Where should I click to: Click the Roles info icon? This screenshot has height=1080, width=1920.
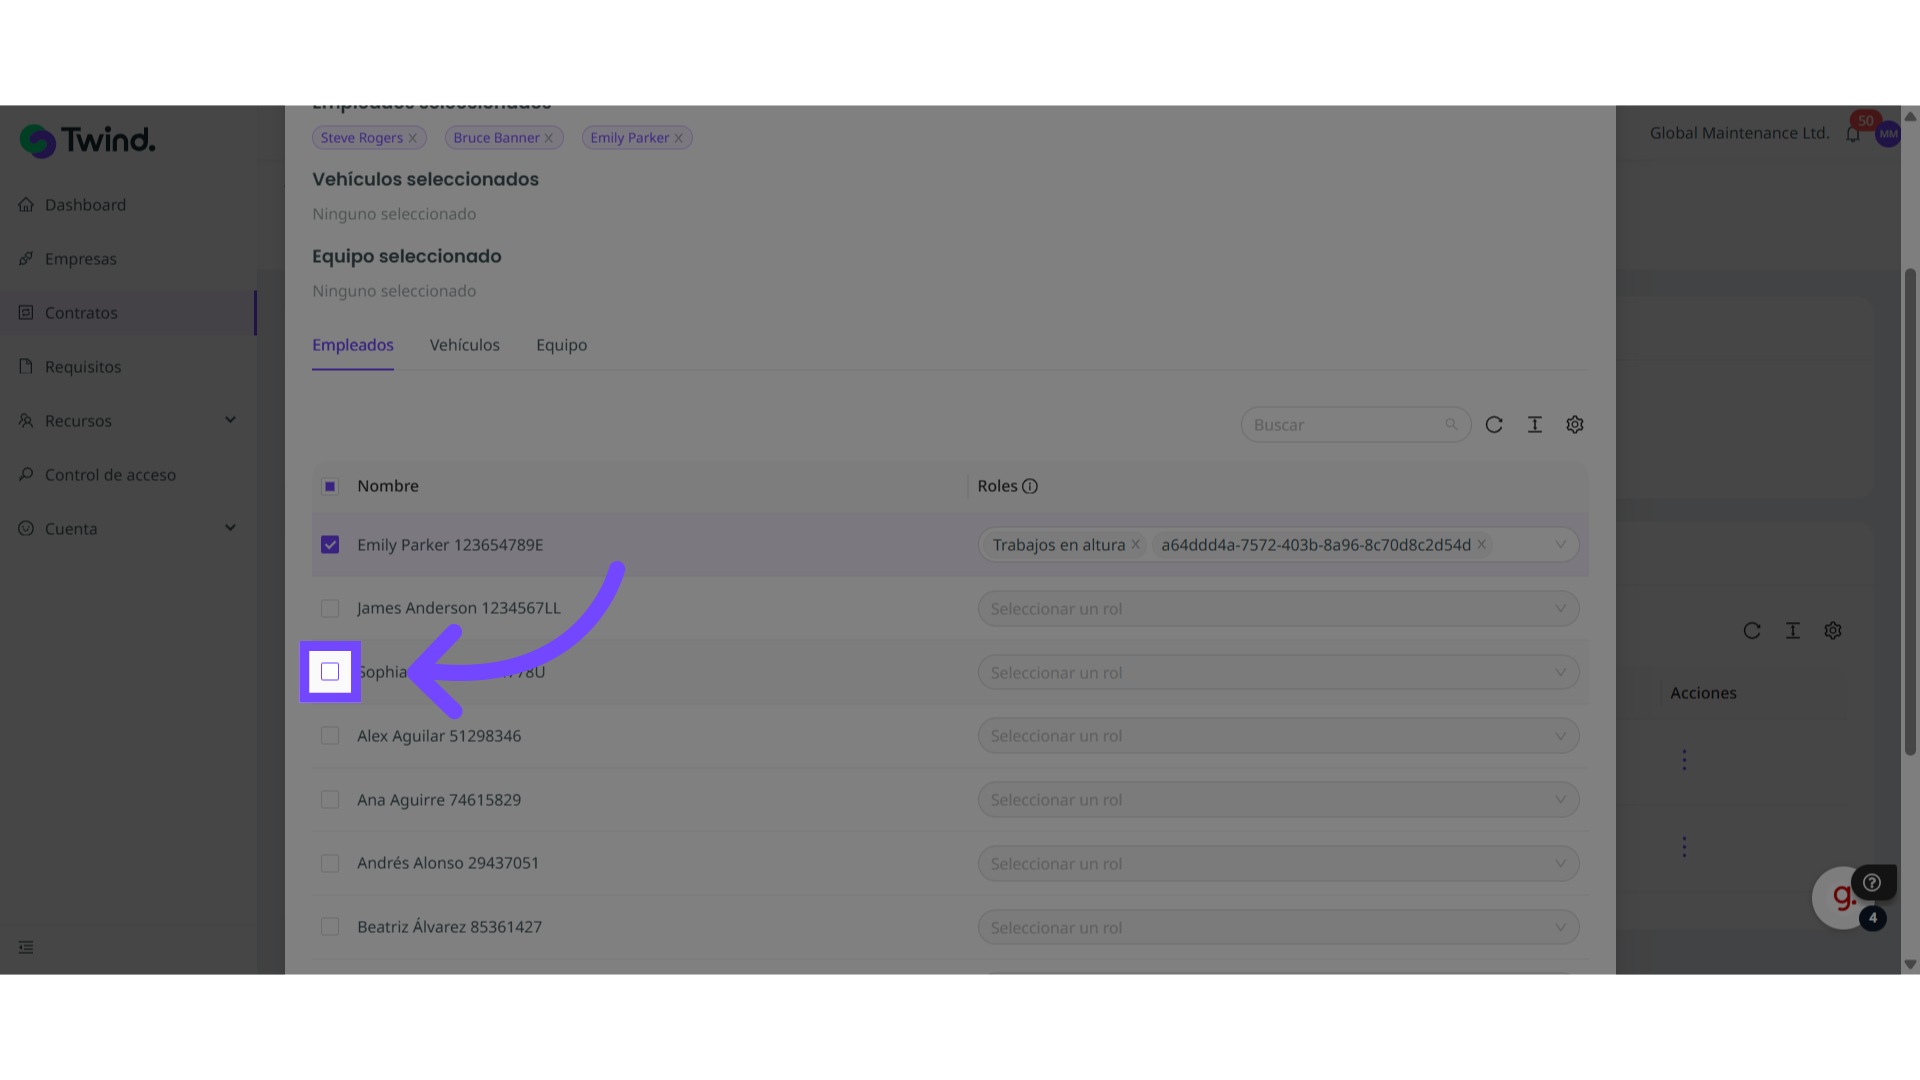(1030, 486)
